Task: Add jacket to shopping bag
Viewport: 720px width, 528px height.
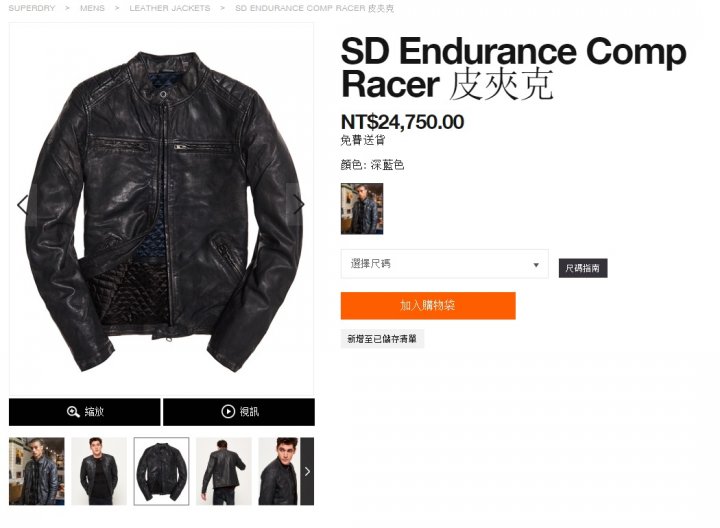Action: [x=428, y=306]
